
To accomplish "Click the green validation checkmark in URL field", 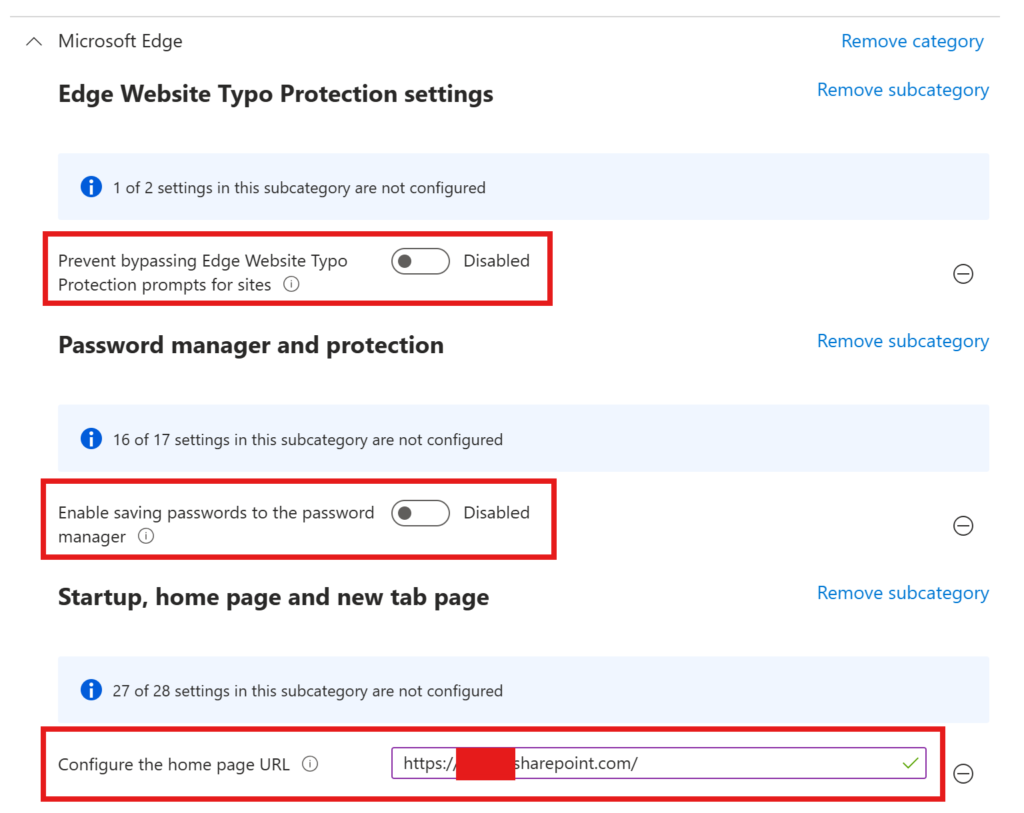I will point(909,764).
